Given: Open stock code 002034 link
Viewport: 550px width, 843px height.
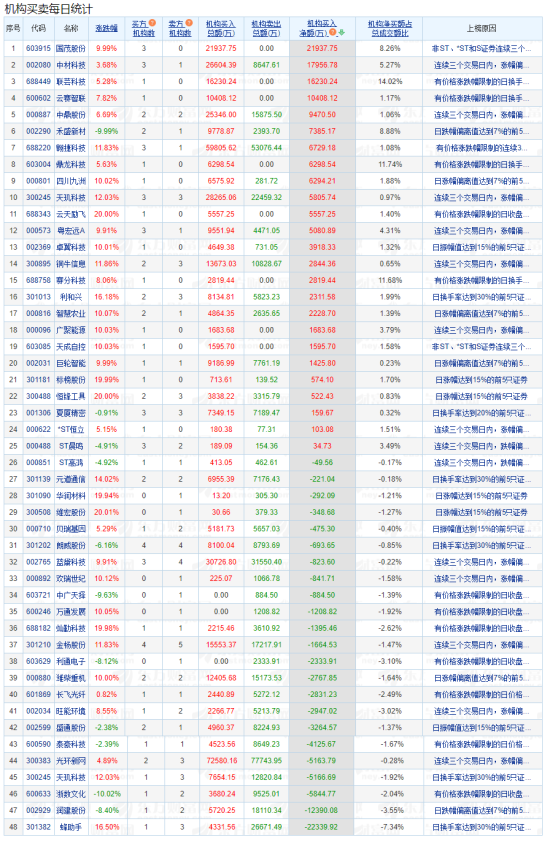Looking at the screenshot, I should (x=38, y=711).
